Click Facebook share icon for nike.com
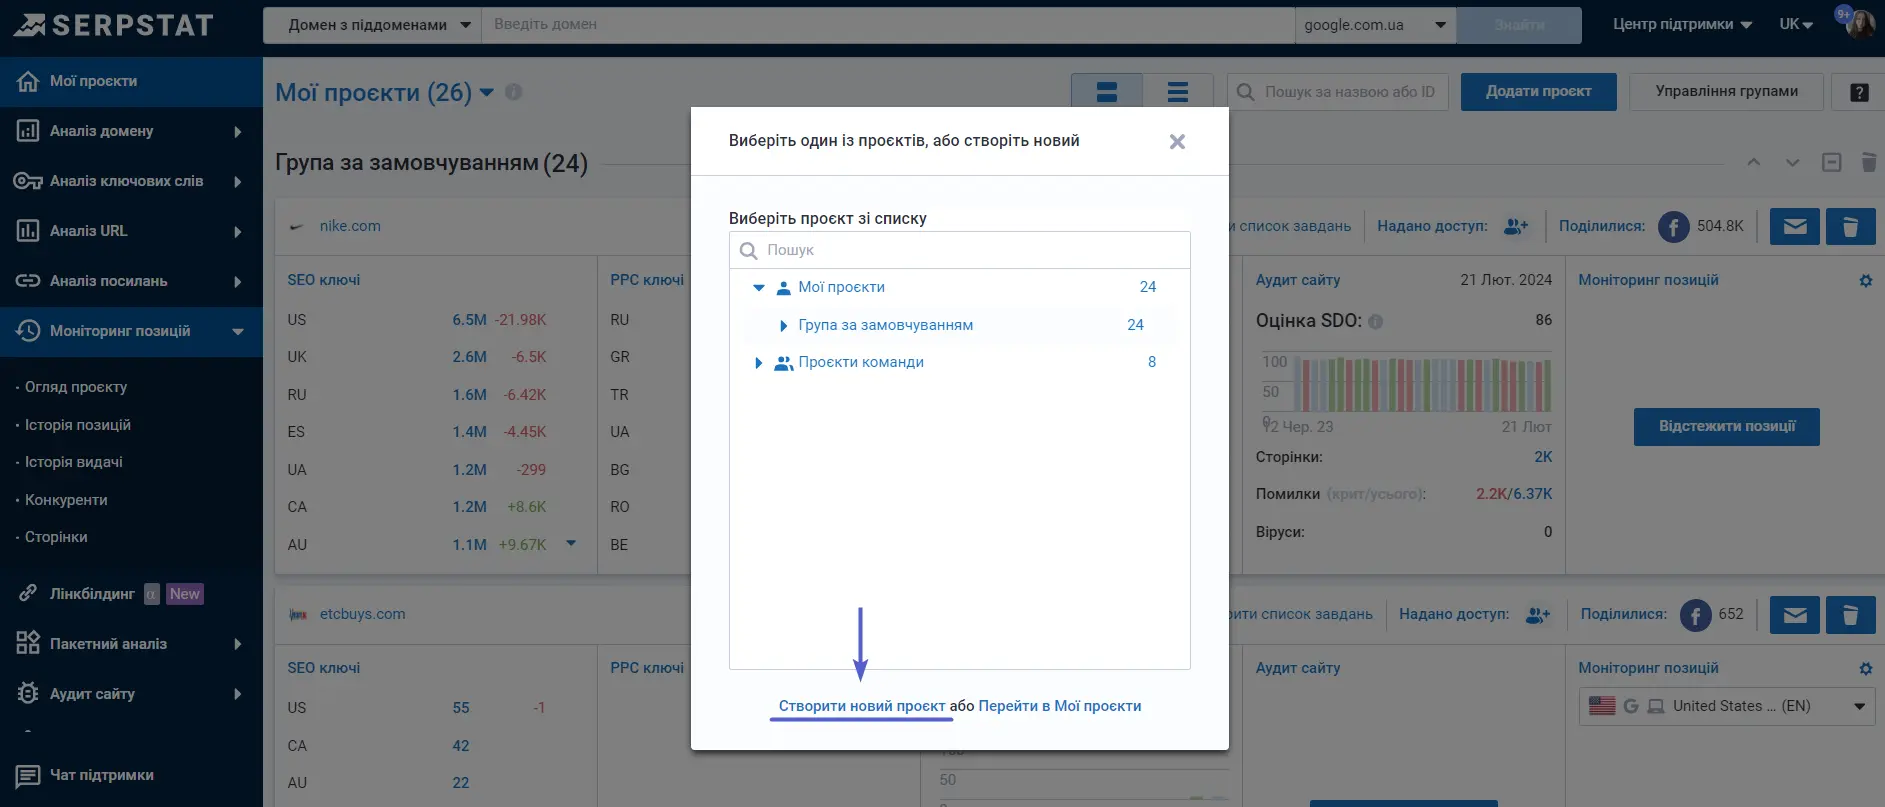Viewport: 1885px width, 807px height. [1673, 227]
